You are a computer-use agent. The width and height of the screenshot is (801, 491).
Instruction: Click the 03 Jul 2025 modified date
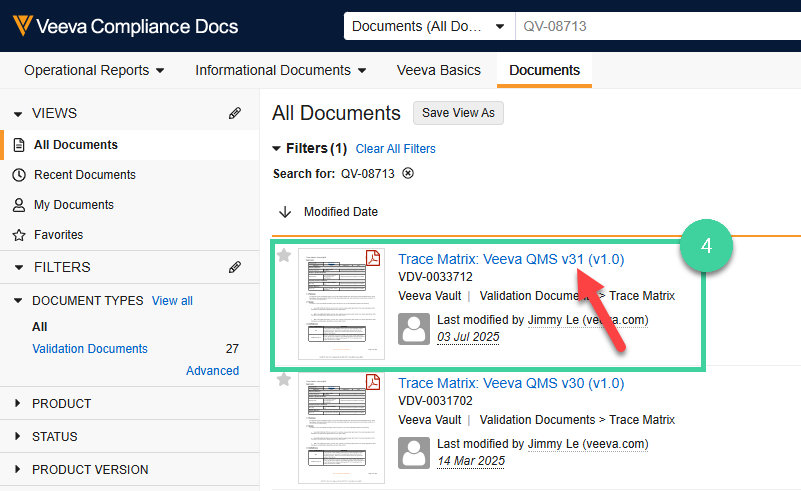(468, 337)
